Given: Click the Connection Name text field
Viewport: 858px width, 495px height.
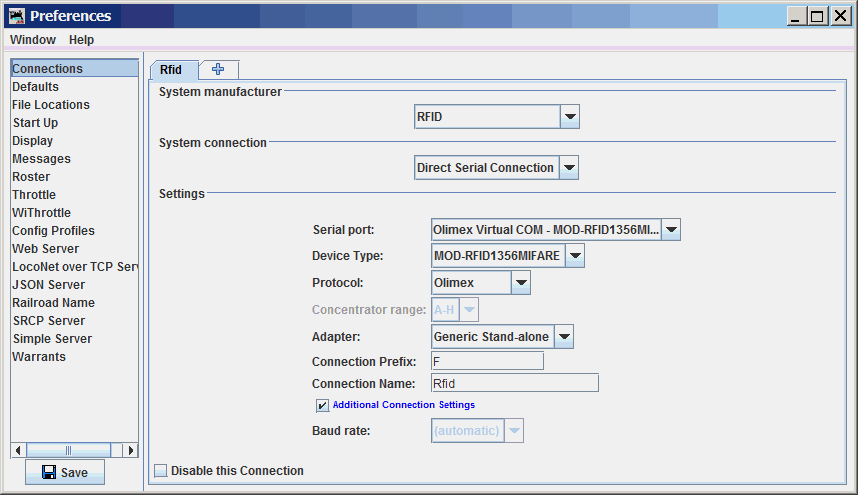Looking at the screenshot, I should (514, 383).
